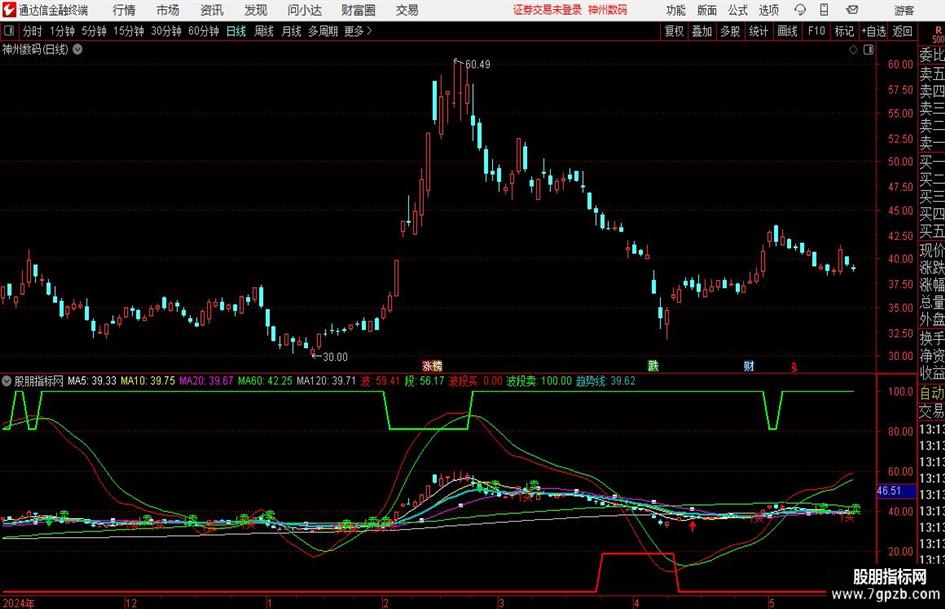The width and height of the screenshot is (945, 609).
Task: Click the 画线 drawing toolbar button
Action: pyautogui.click(x=788, y=31)
